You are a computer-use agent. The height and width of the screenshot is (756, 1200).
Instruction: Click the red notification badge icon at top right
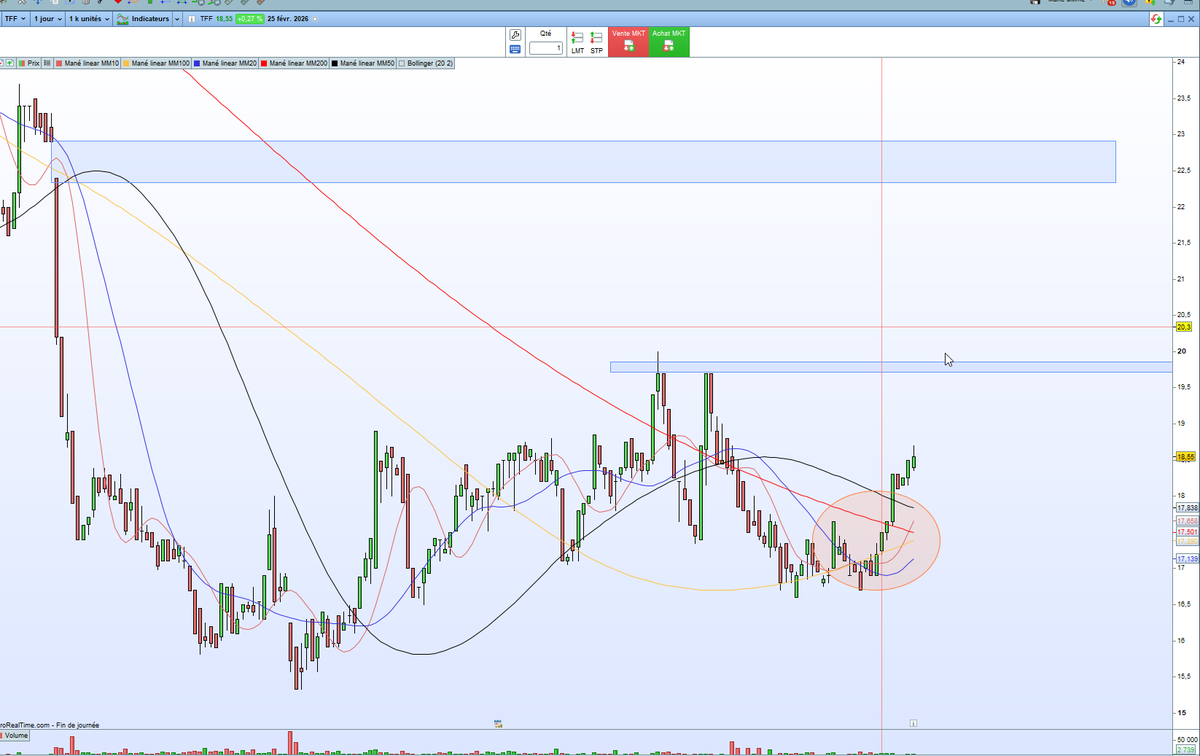[x=1111, y=3]
